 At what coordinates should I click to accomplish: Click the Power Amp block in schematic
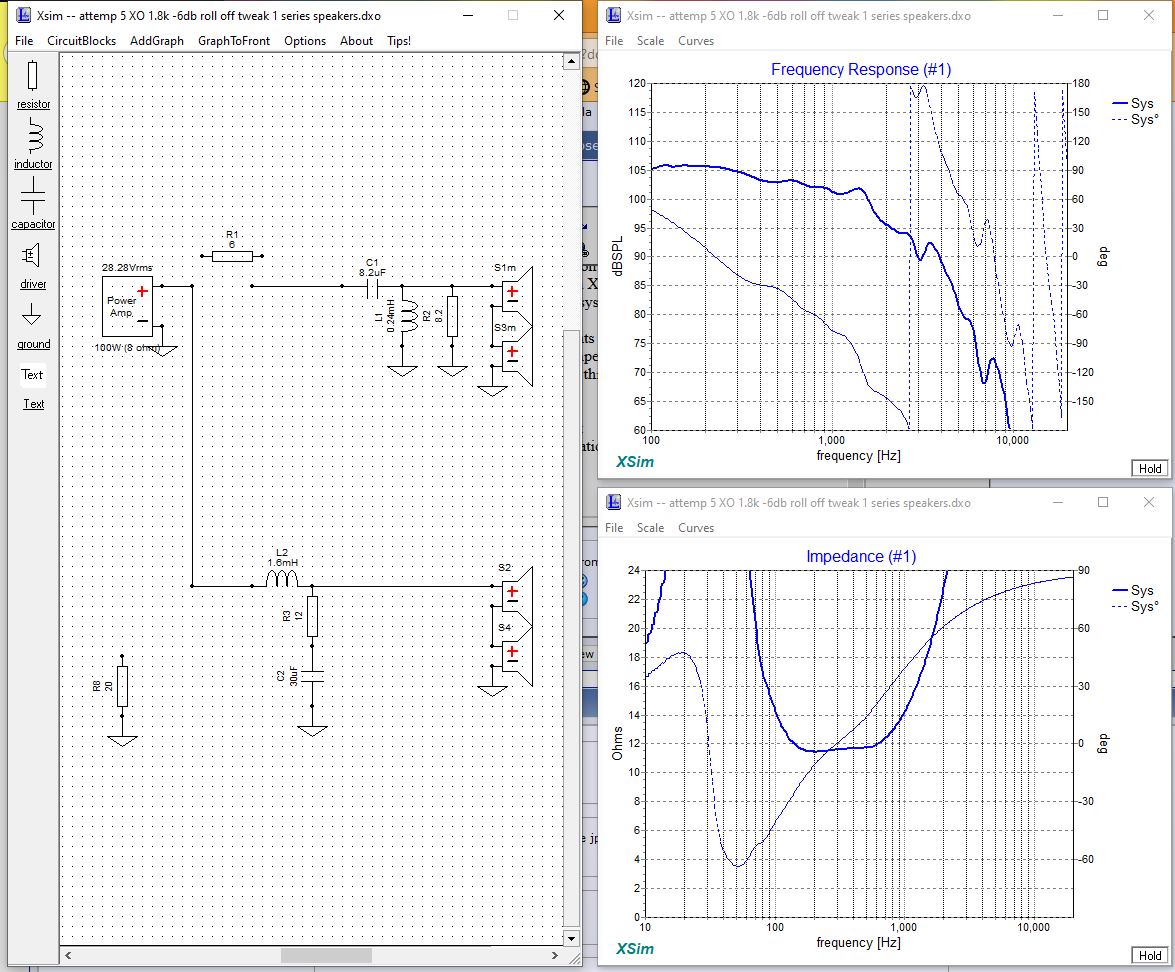pyautogui.click(x=127, y=307)
